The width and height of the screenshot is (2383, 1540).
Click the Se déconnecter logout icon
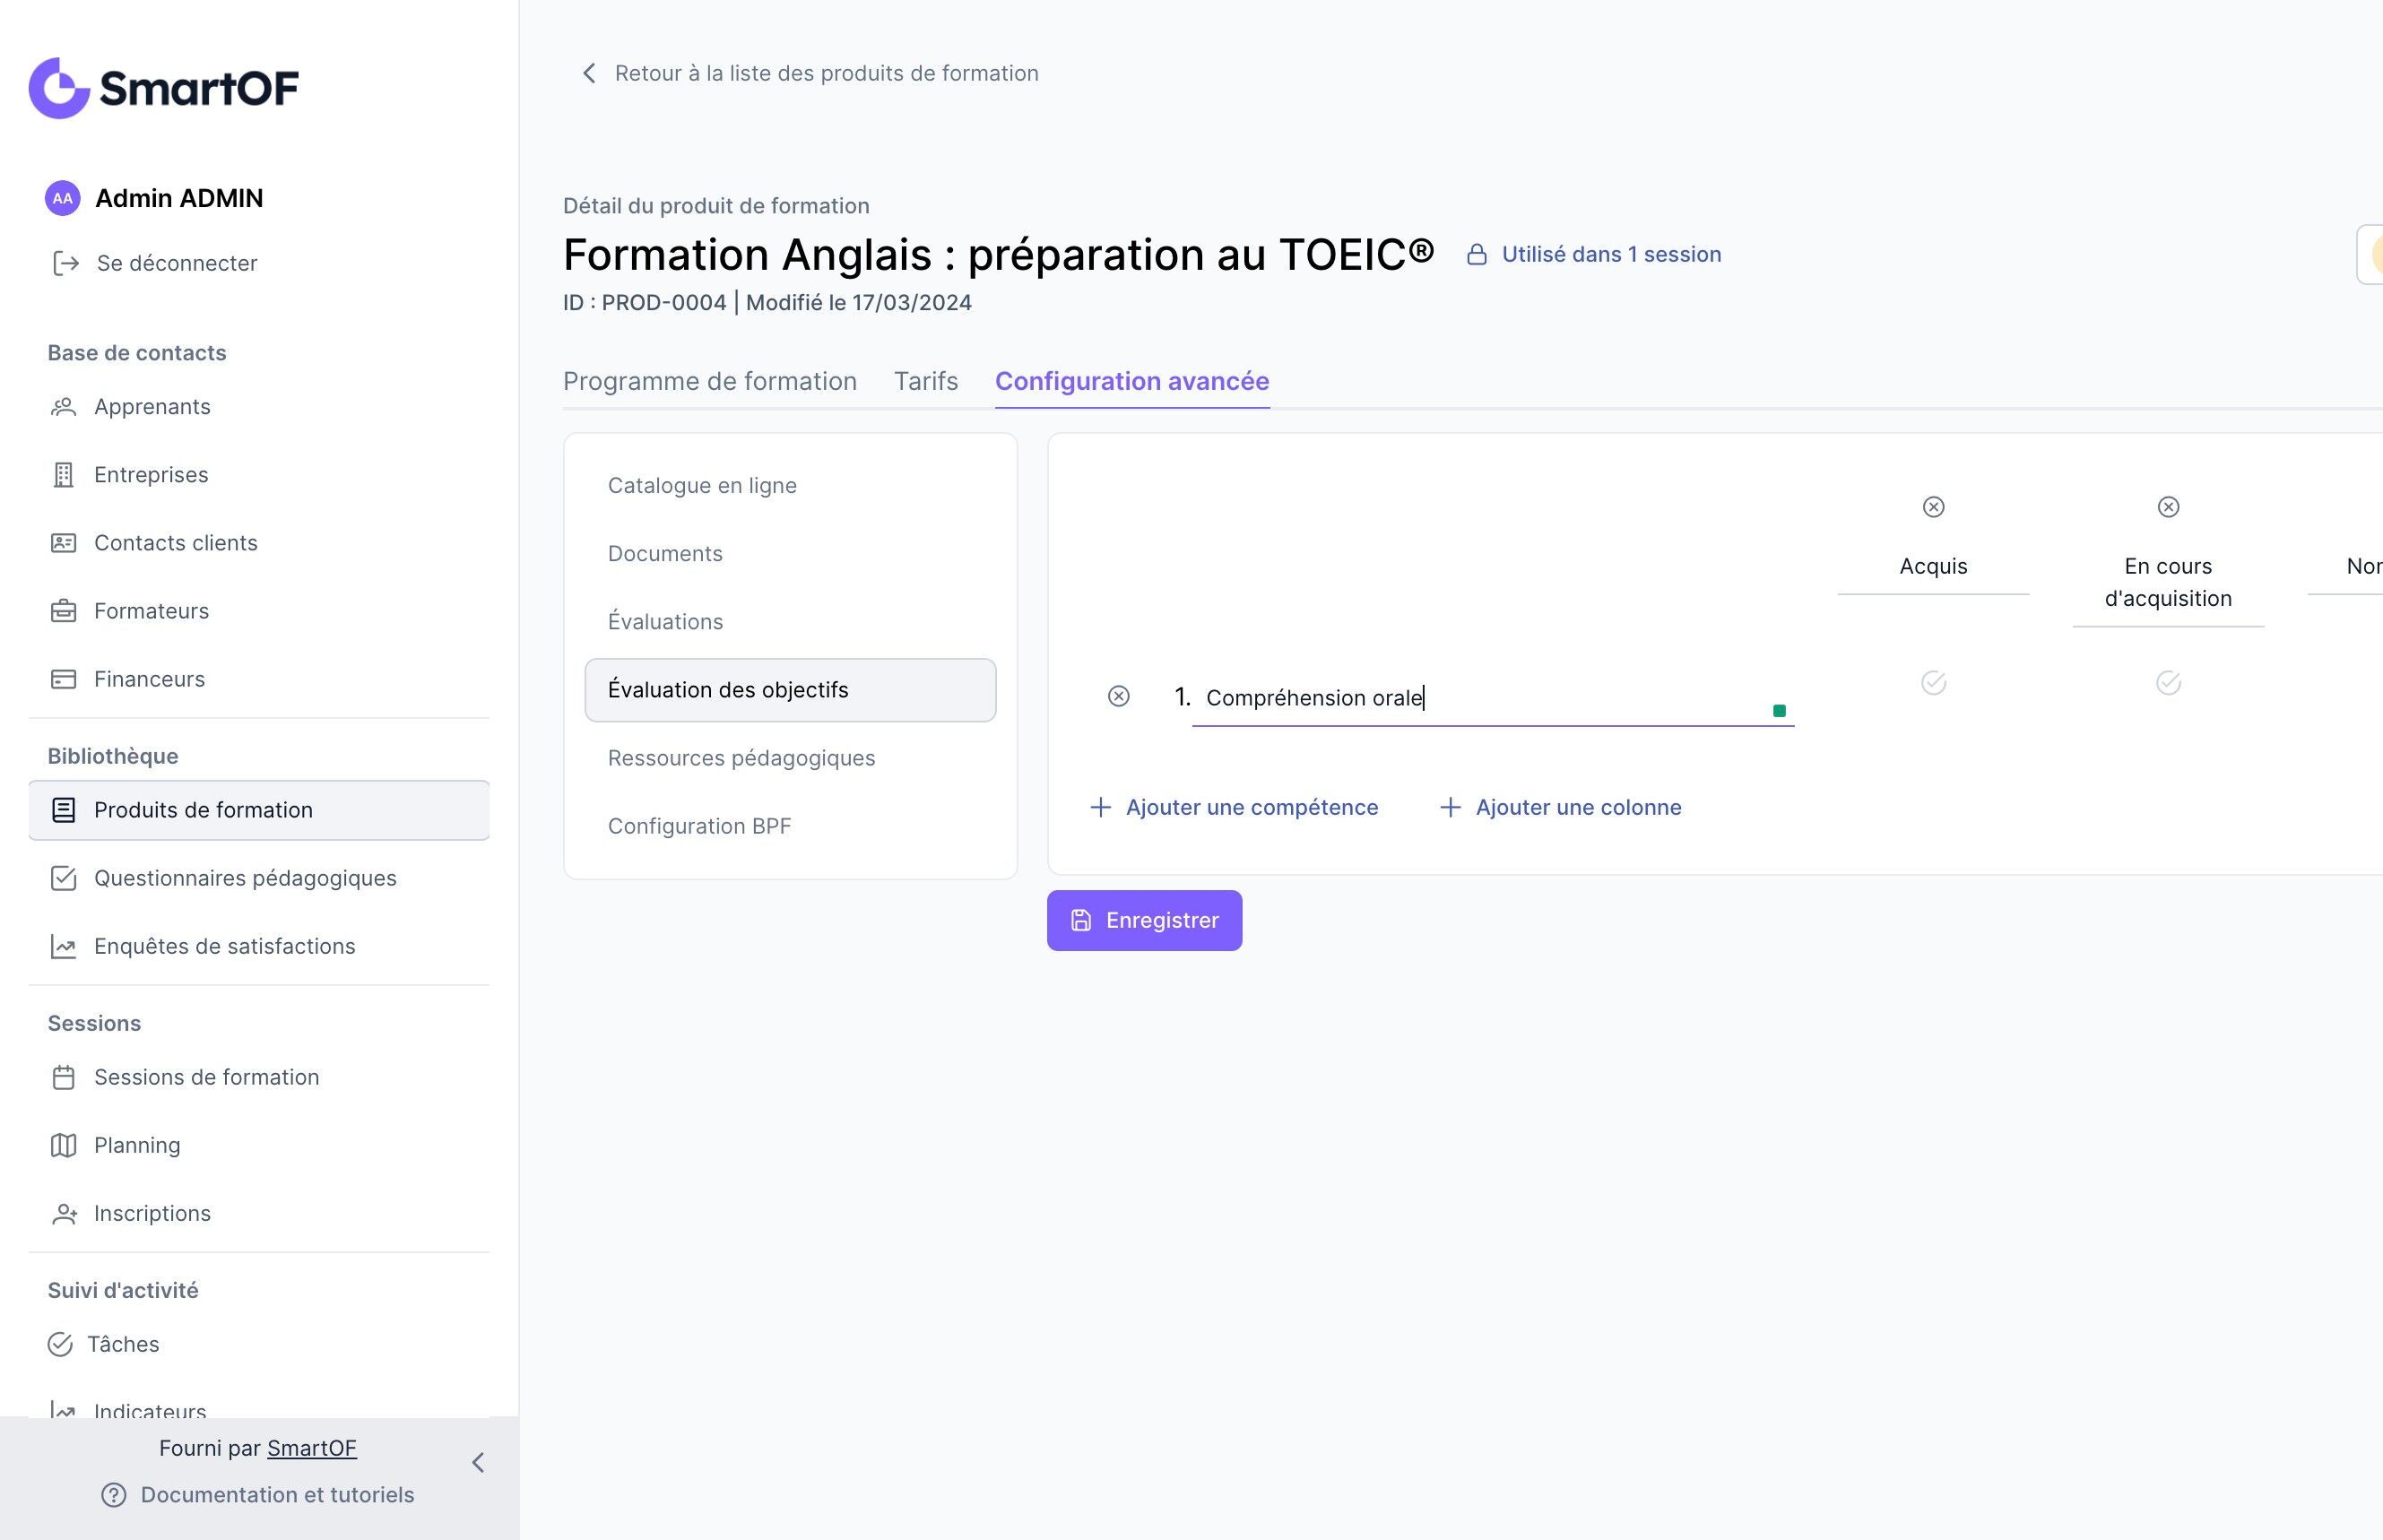pyautogui.click(x=66, y=263)
